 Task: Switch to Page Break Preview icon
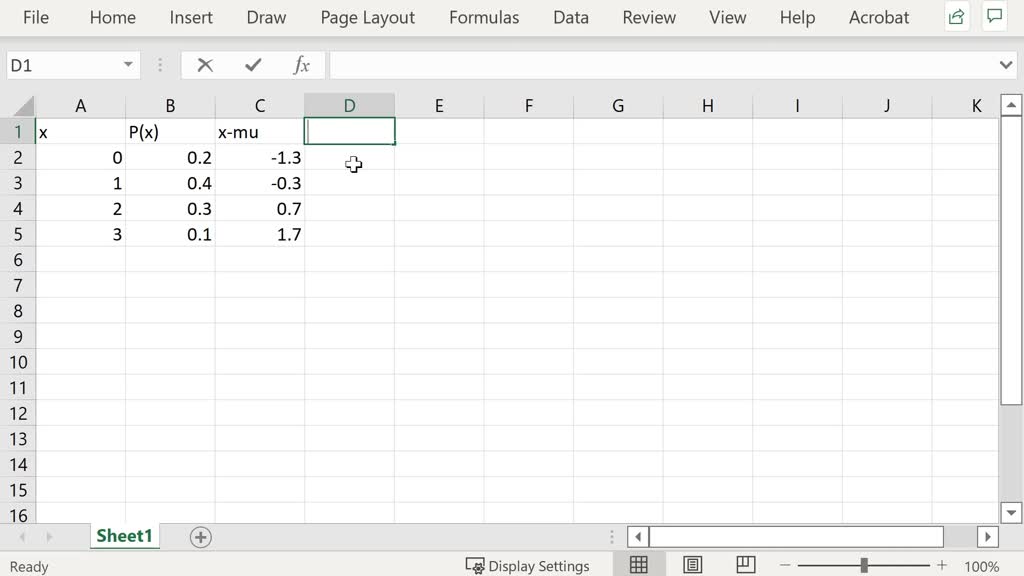(746, 565)
